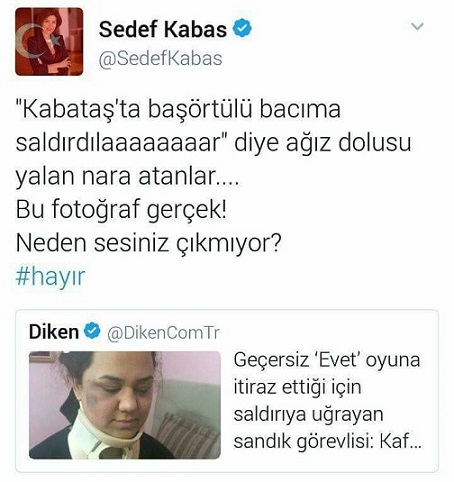Click the phrase "Kabataş'ta başörtülü bacıma"
The width and height of the screenshot is (454, 482).
[179, 109]
